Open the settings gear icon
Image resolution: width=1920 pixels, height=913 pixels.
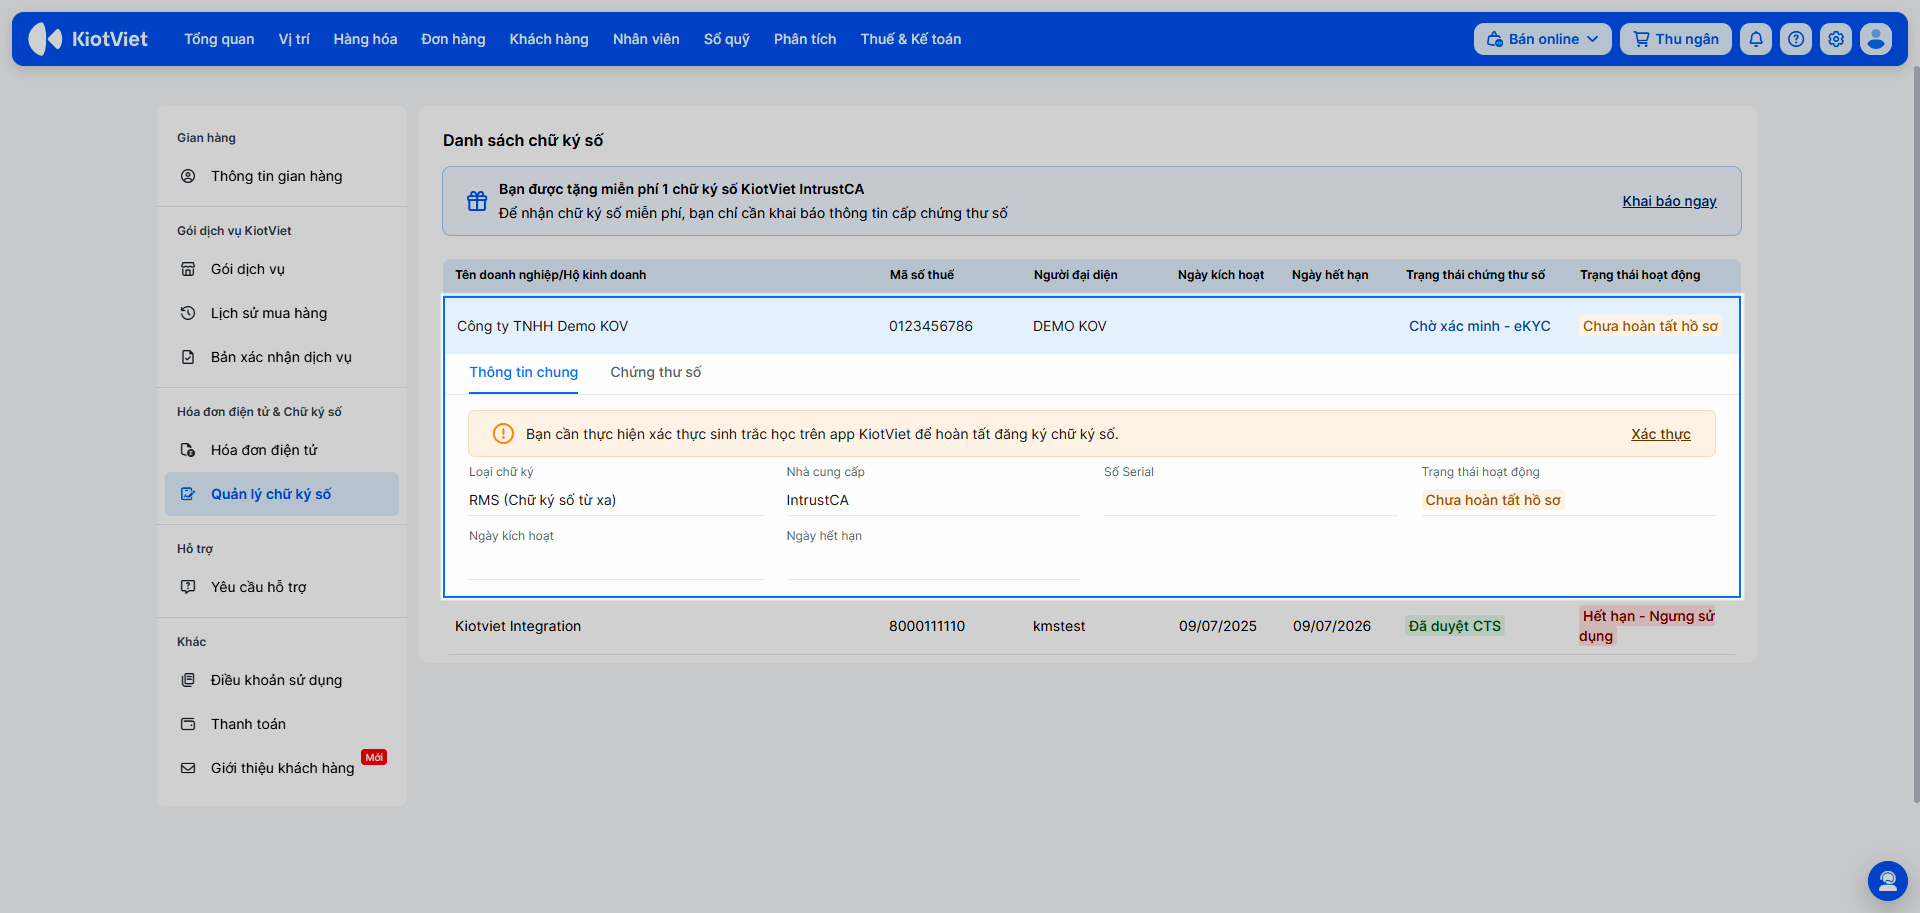1836,39
